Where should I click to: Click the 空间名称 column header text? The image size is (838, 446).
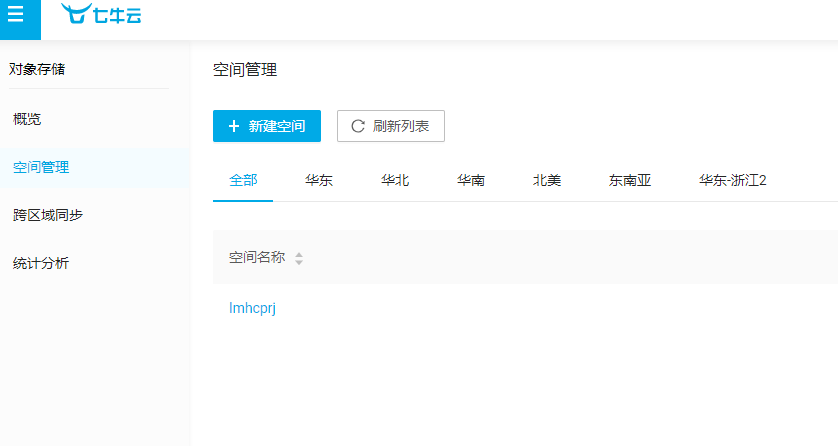(x=257, y=257)
